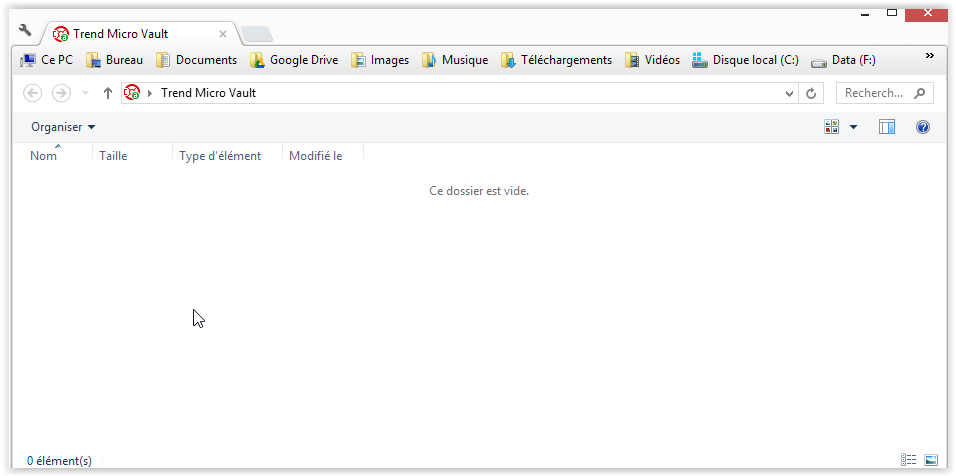Viewport: 956px width, 476px height.
Task: Sort by Modifié le column
Action: [323, 155]
